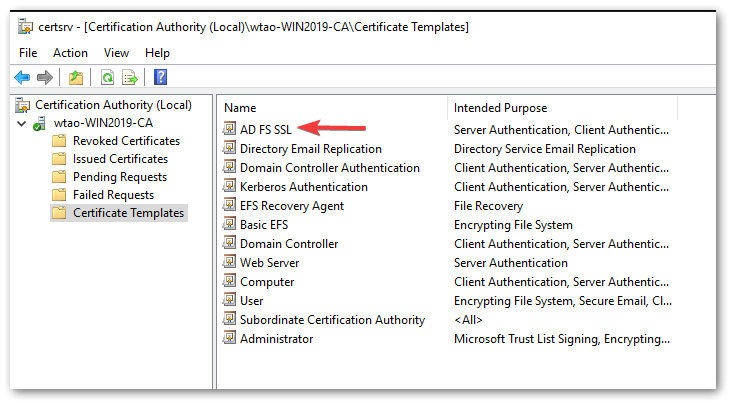Open the Help menu

[157, 52]
